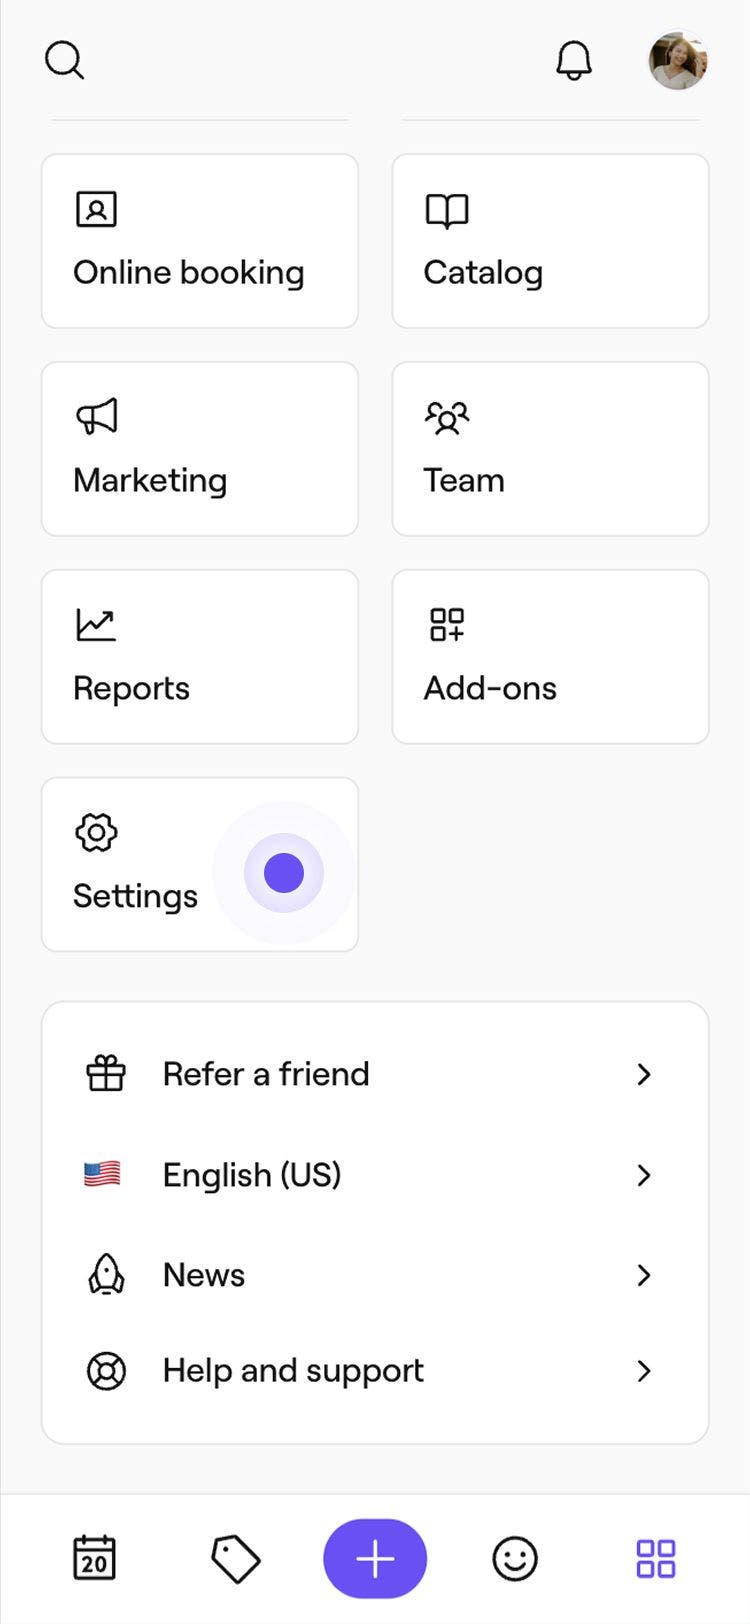Select Refer a friend option
750x1624 pixels.
coord(266,1074)
